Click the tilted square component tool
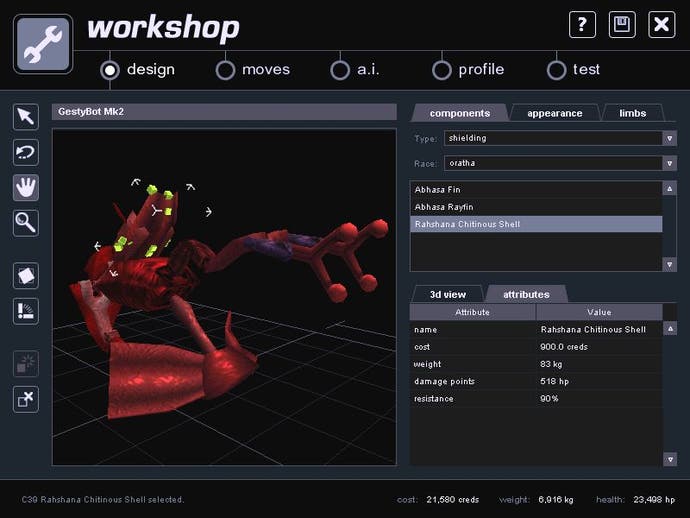This screenshot has width=690, height=518. (26, 276)
